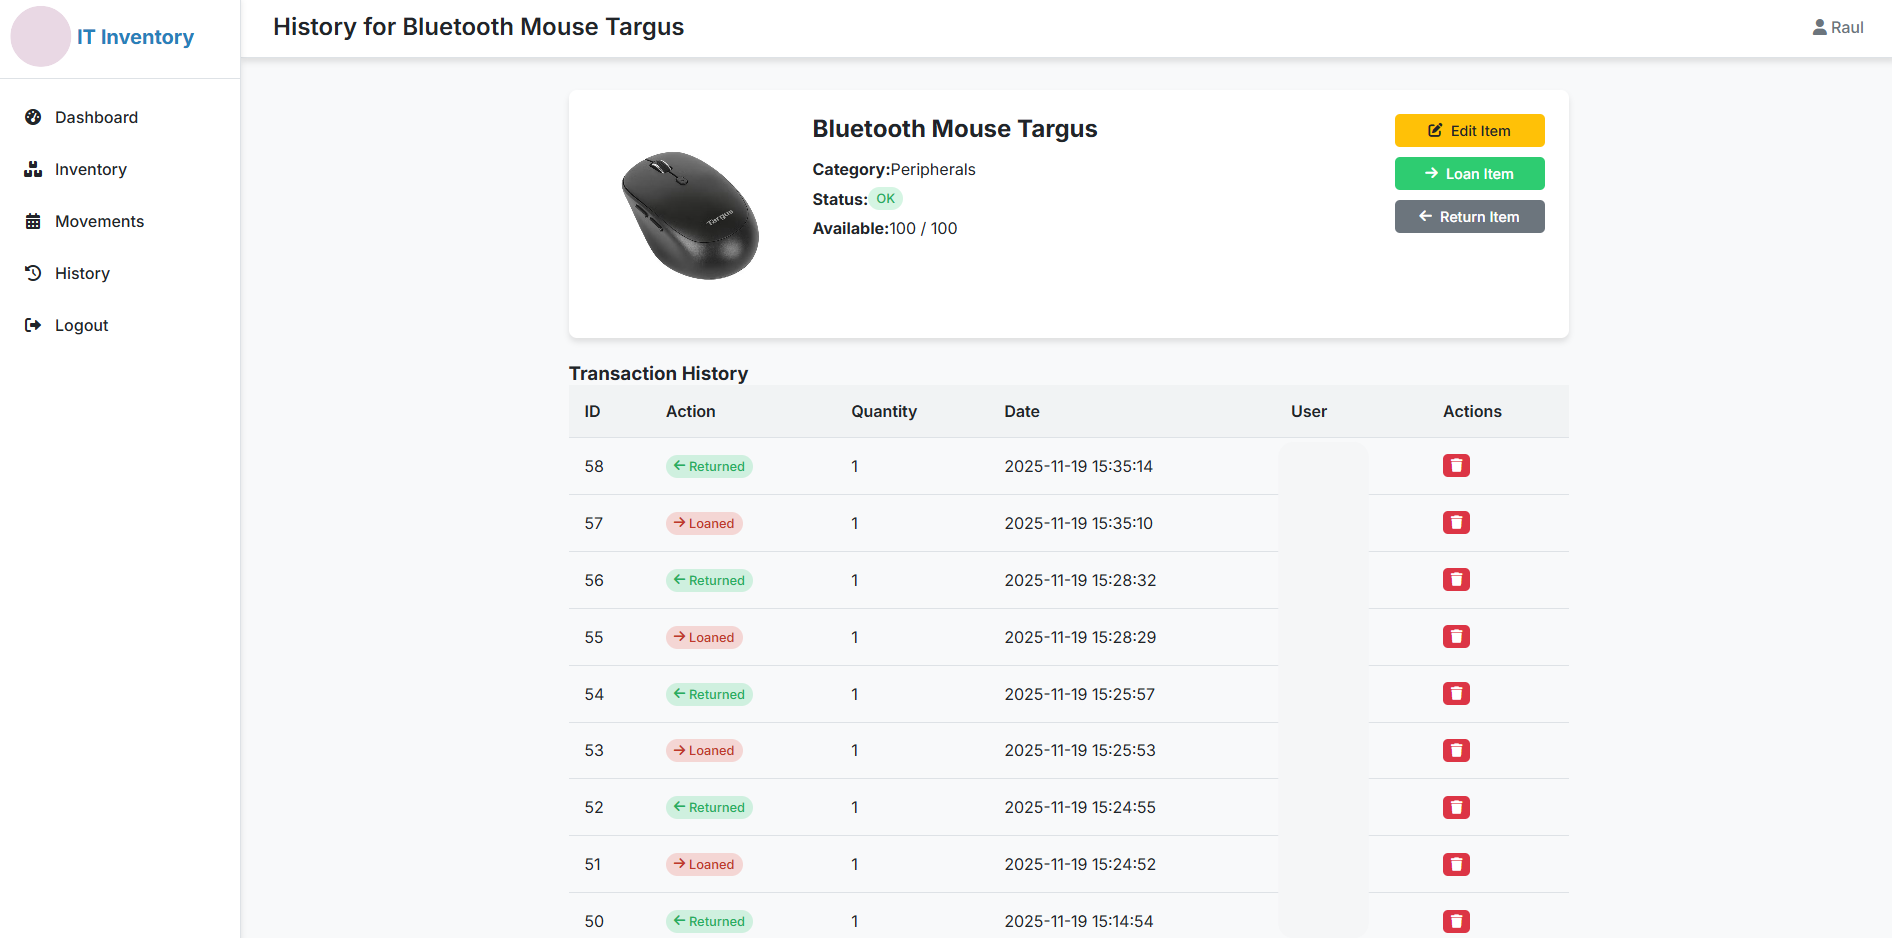
Task: Click the Inventory boxes icon in sidebar
Action: coord(33,169)
